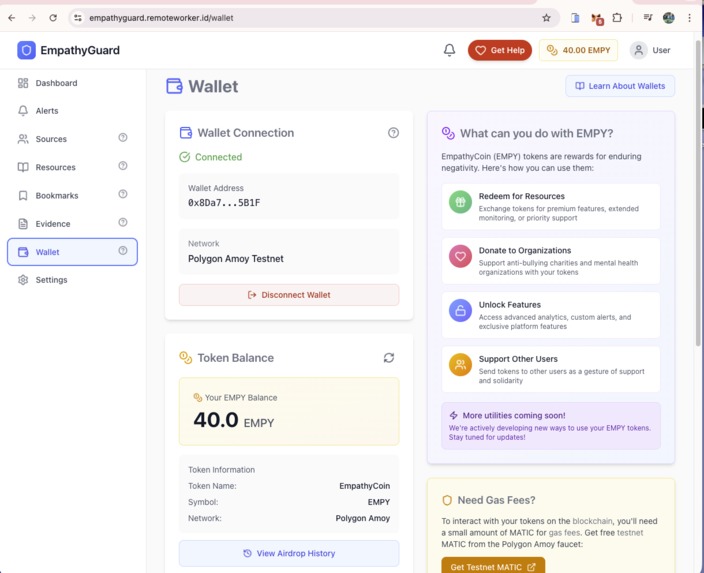
Task: Click help icon next to Evidence
Action: [123, 222]
